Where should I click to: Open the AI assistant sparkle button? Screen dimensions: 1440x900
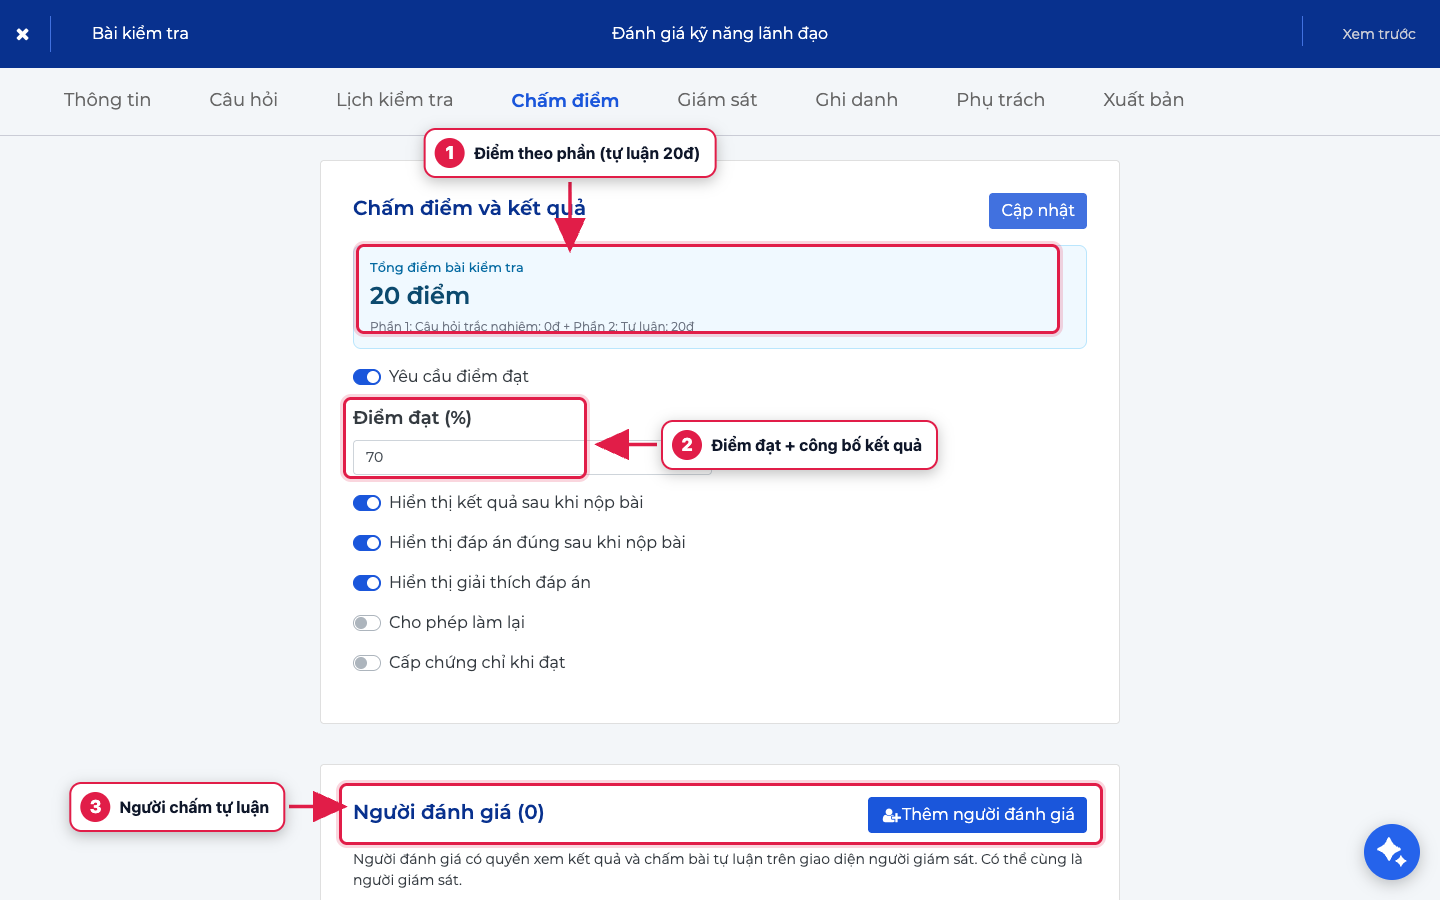click(x=1391, y=852)
